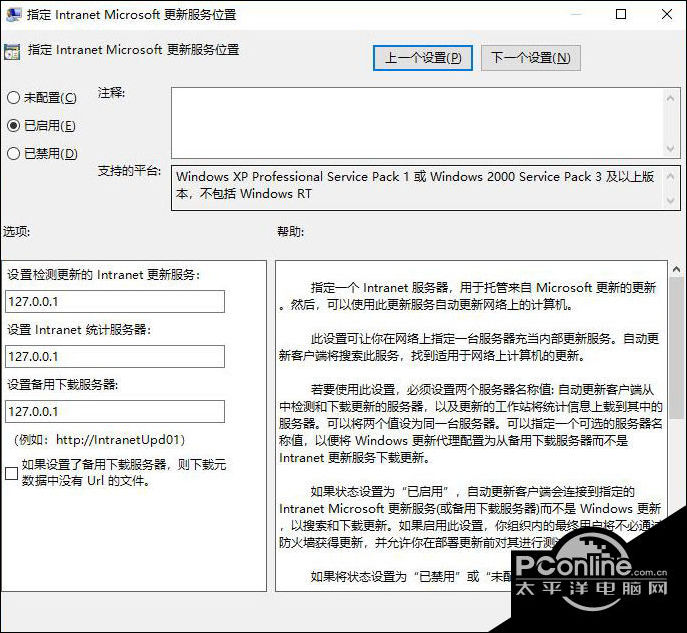687x633 pixels.
Task: Click the help paragraph starting 如果状态设置为"已启用"
Action: 470,517
